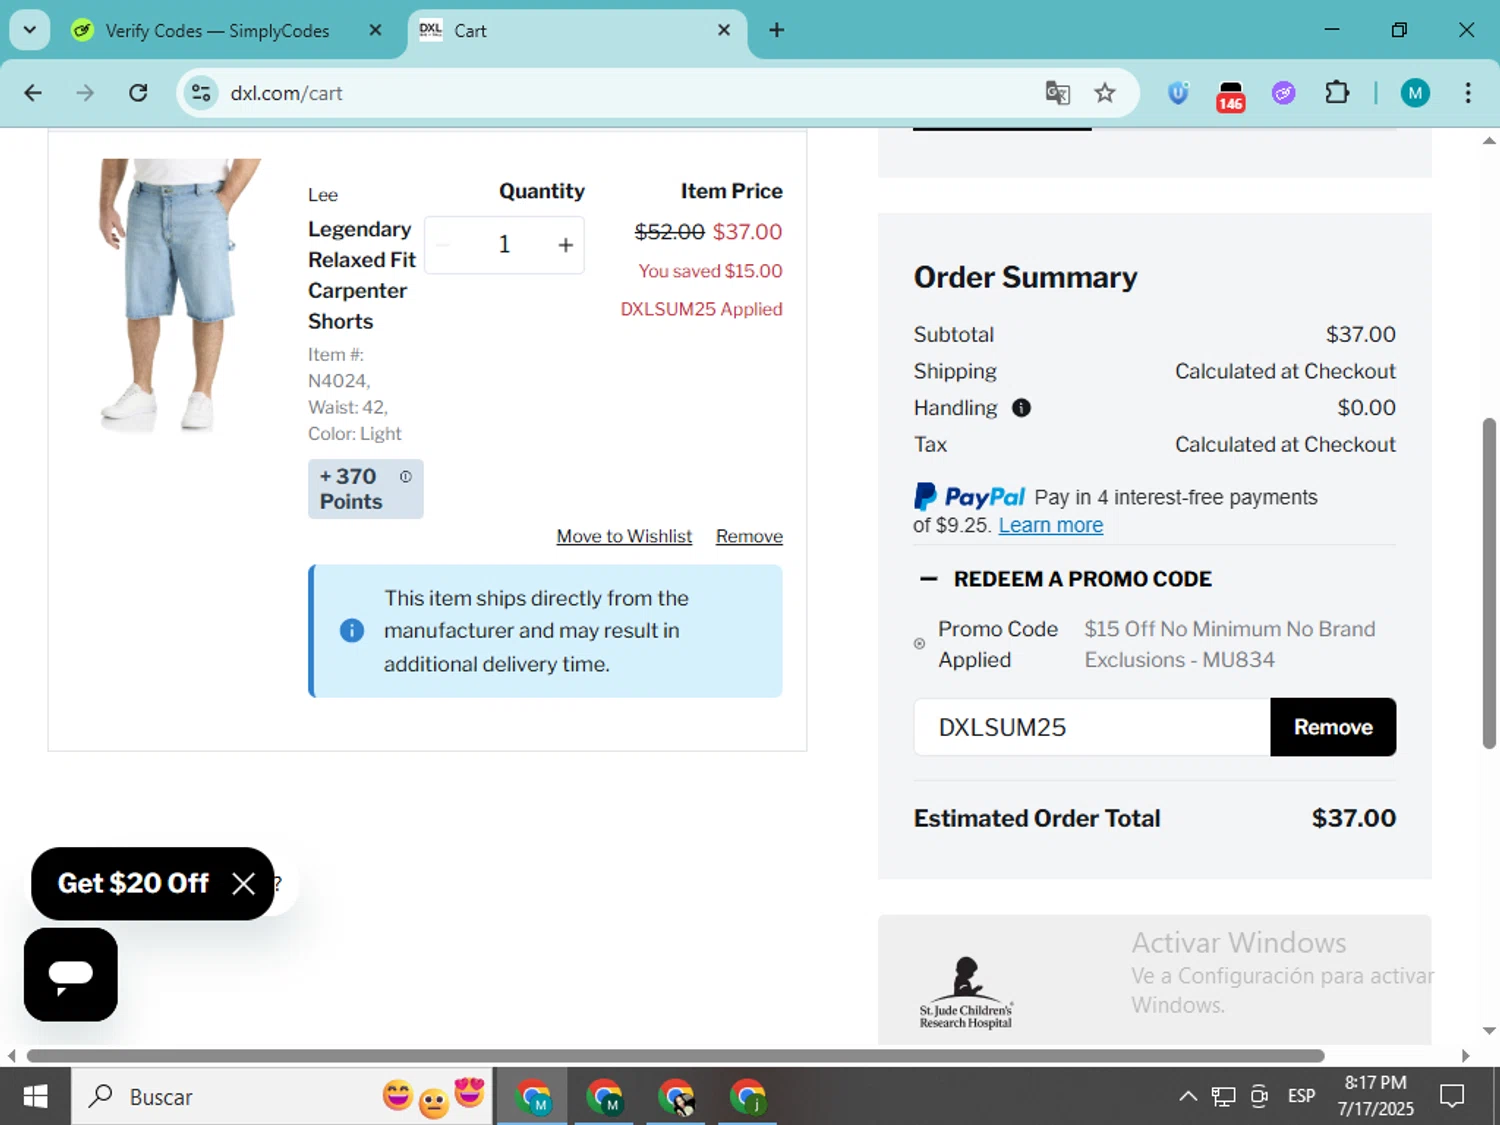Viewport: 1500px width, 1125px height.
Task: Click the Handling info icon
Action: (x=1021, y=408)
